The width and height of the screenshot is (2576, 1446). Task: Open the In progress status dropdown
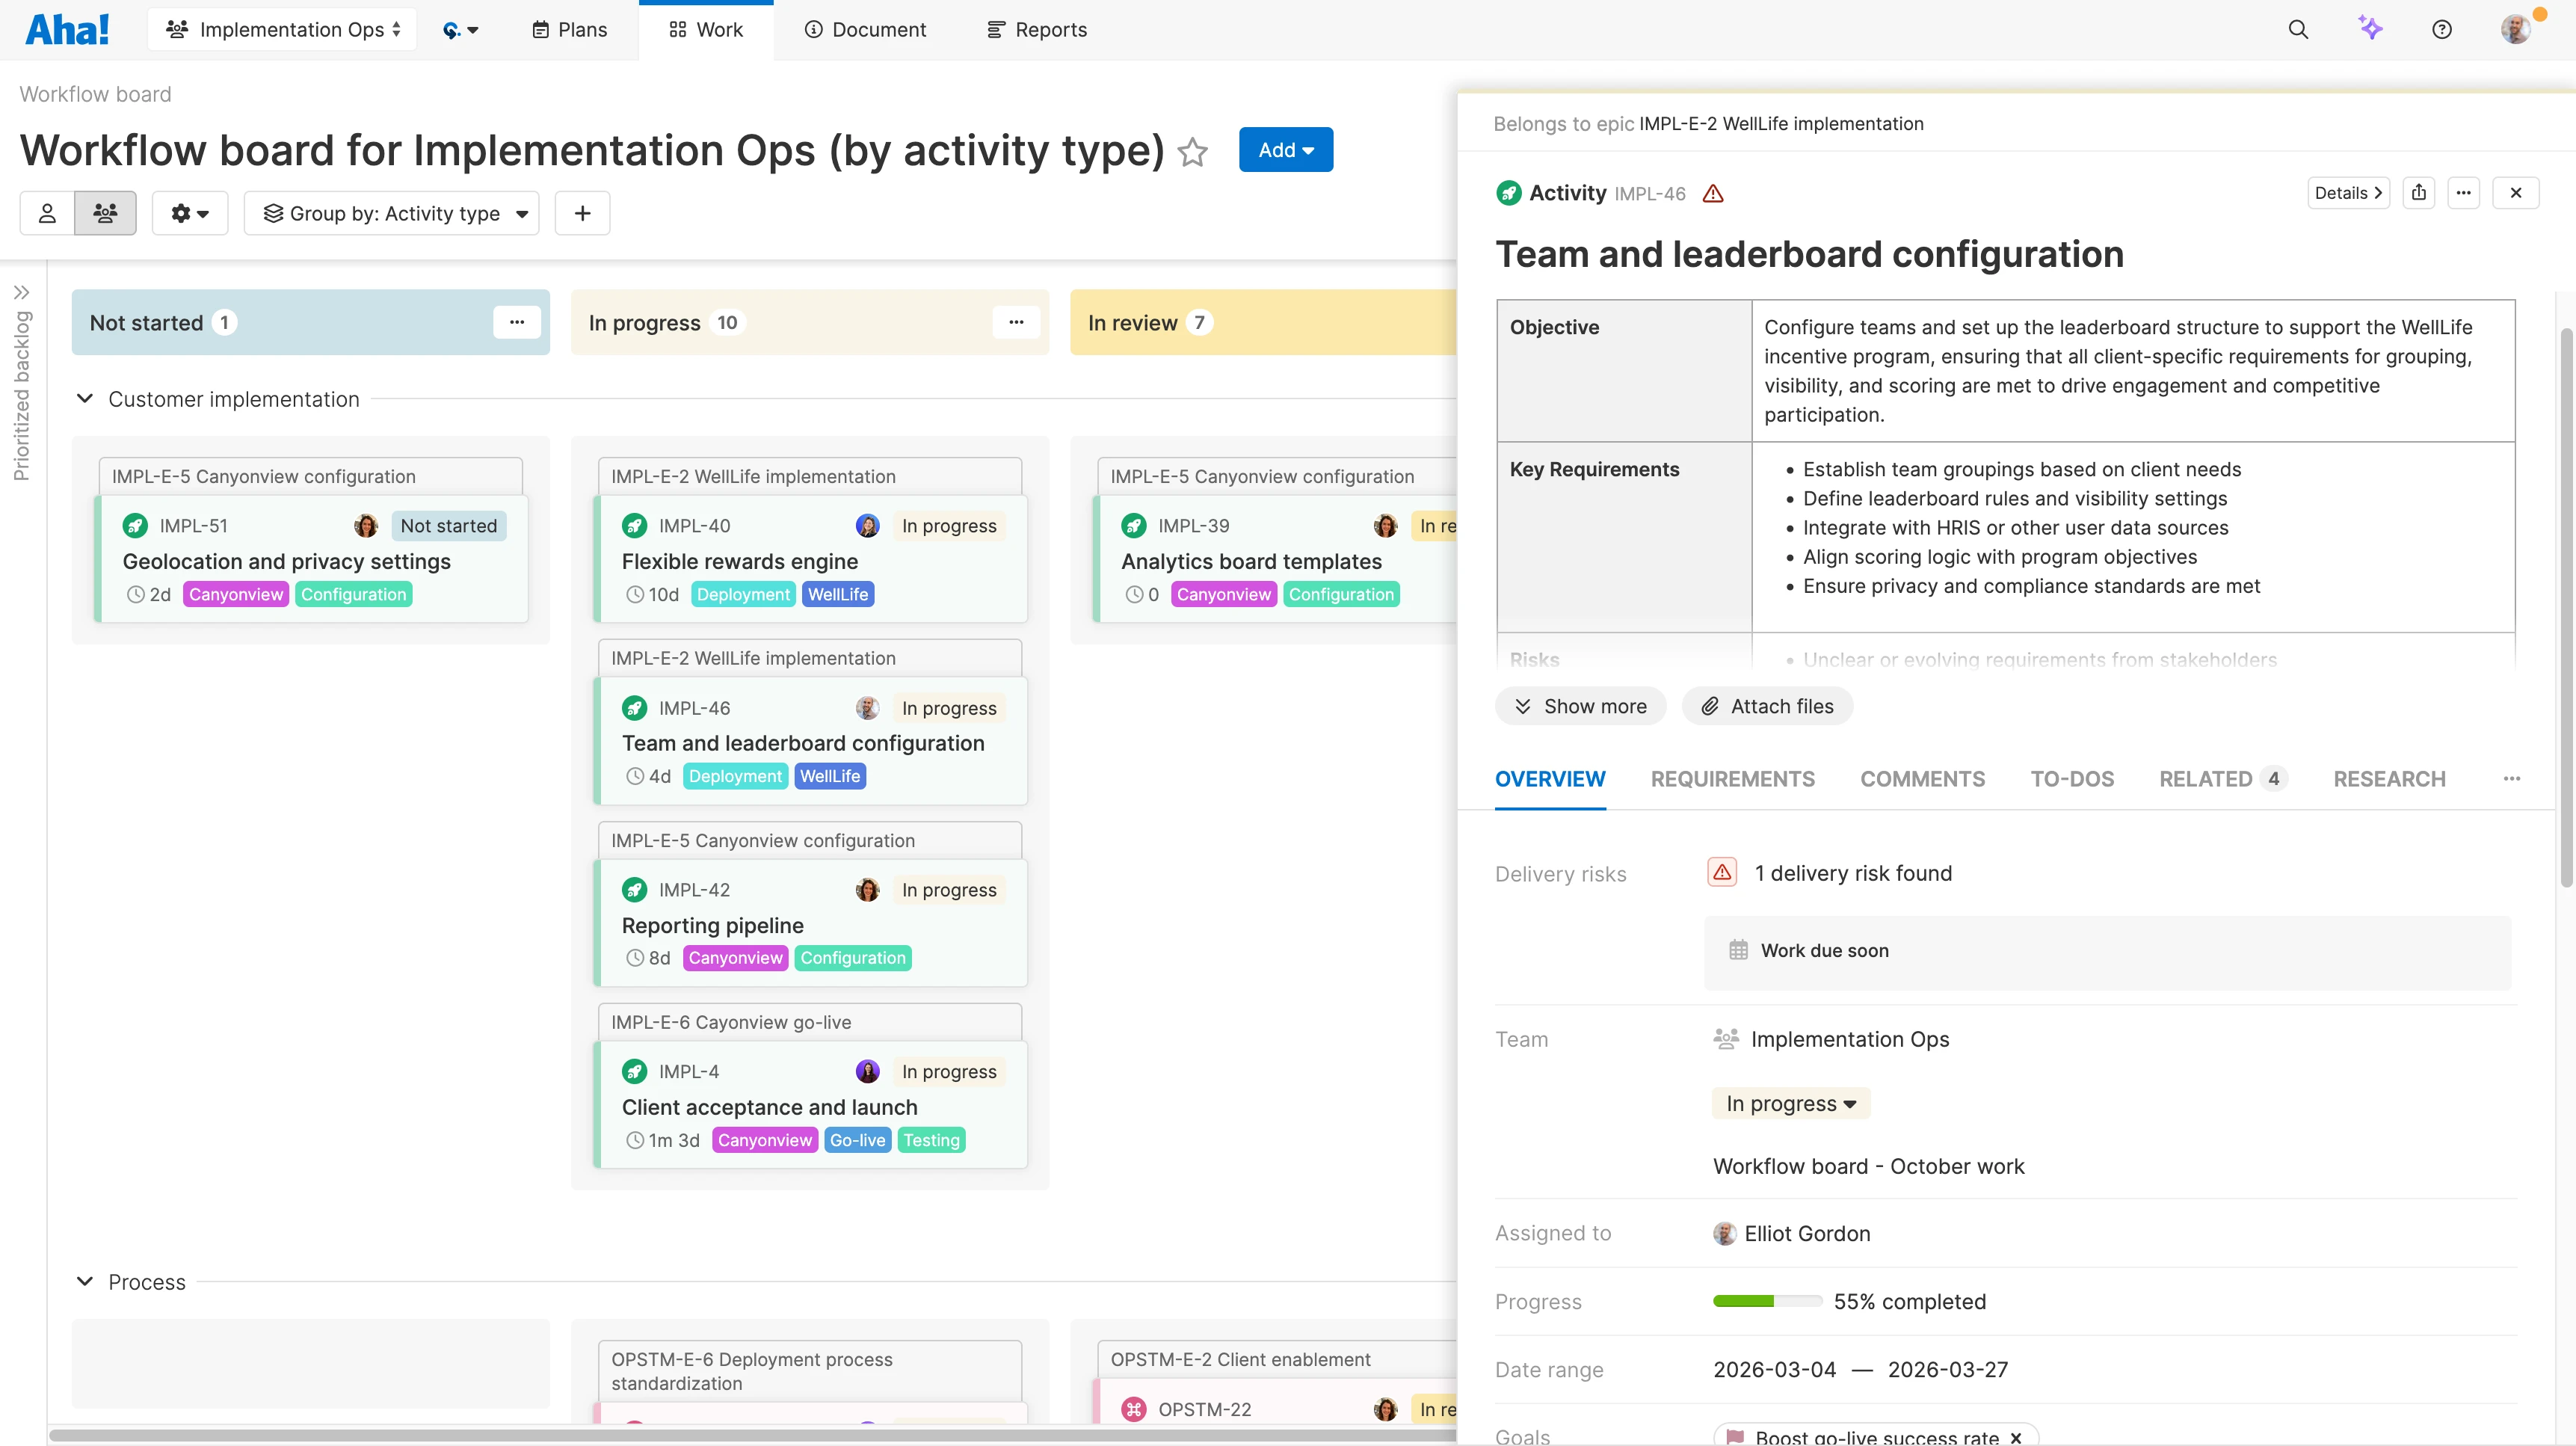click(1789, 1103)
